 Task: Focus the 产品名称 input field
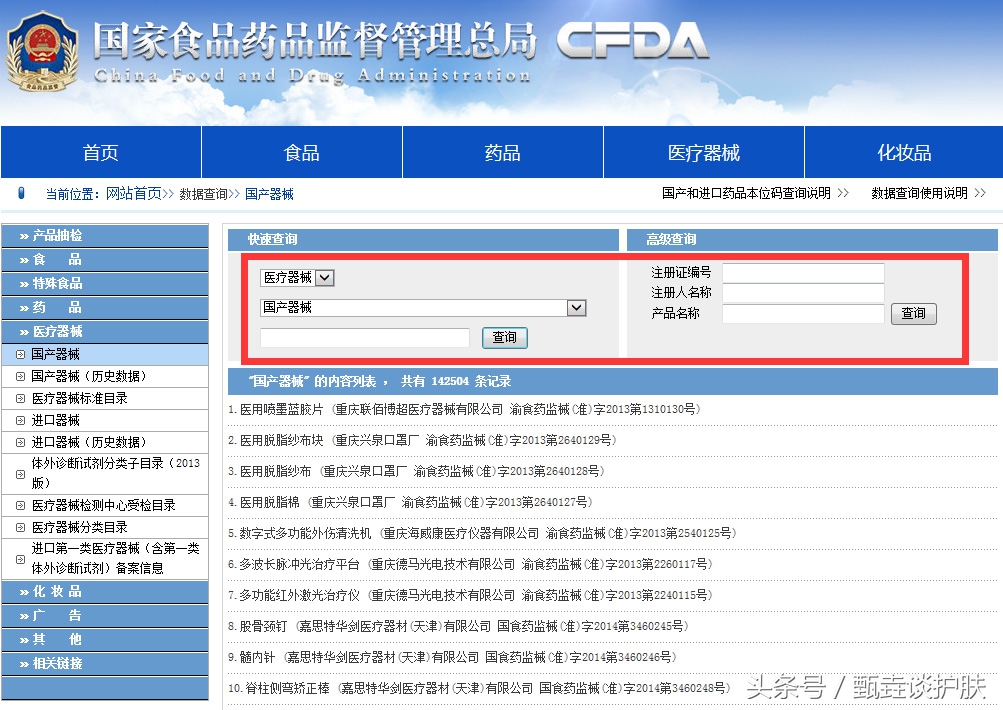tap(803, 313)
